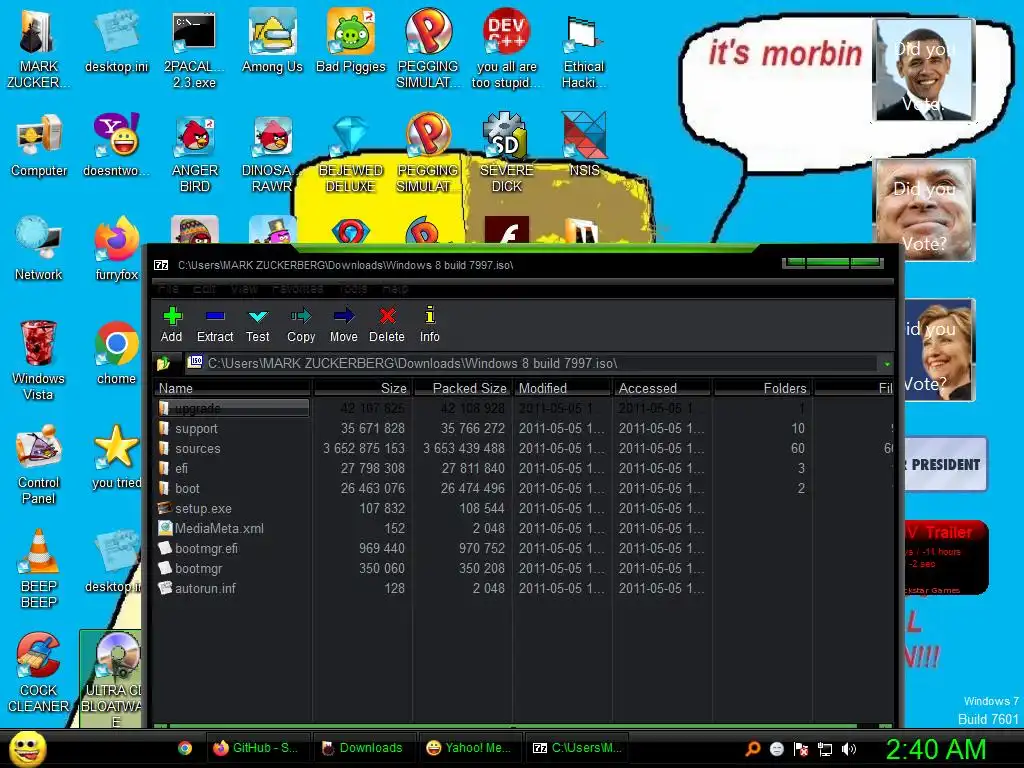Click the up-folder icon beside the address bar
The height and width of the screenshot is (768, 1024).
[163, 363]
